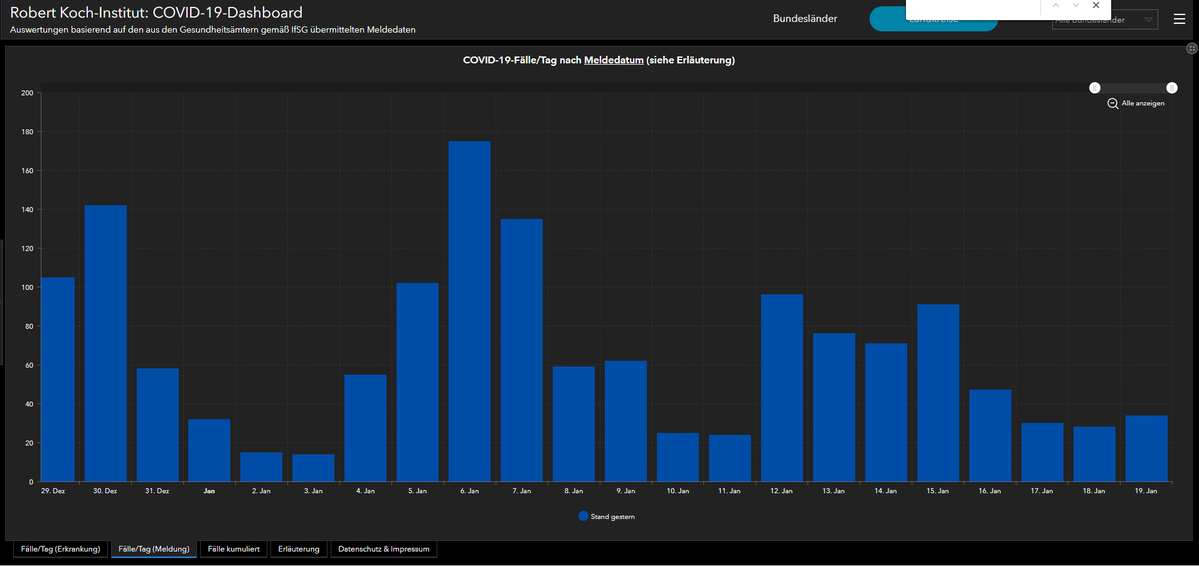
Task: Switch view to Landkreise
Action: point(933,24)
